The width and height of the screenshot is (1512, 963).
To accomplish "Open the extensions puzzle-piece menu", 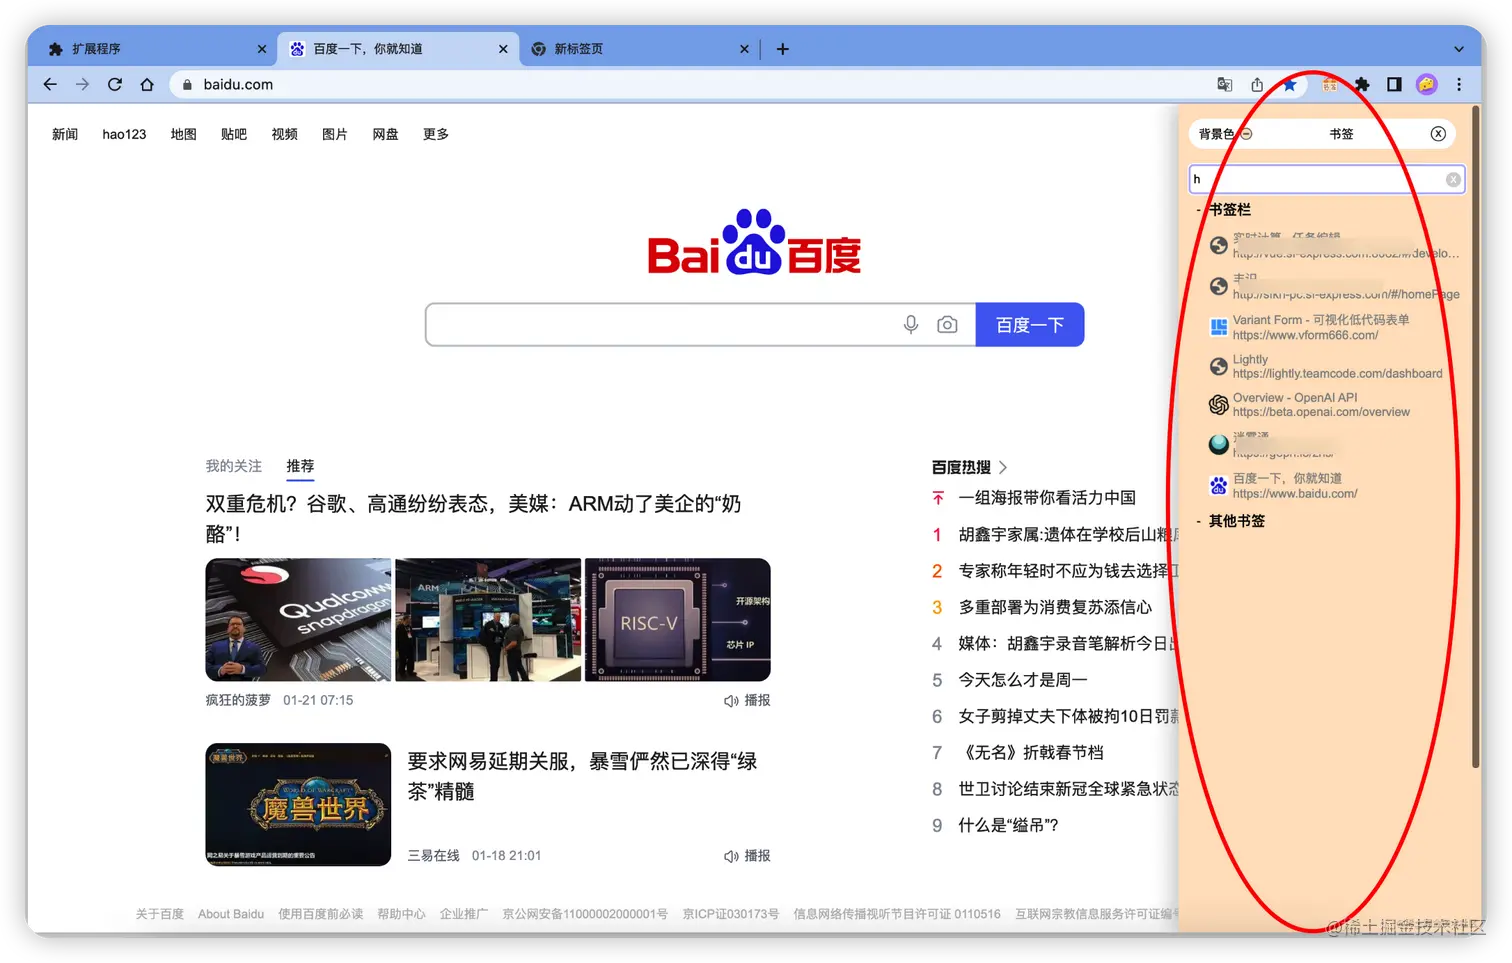I will coord(1362,85).
